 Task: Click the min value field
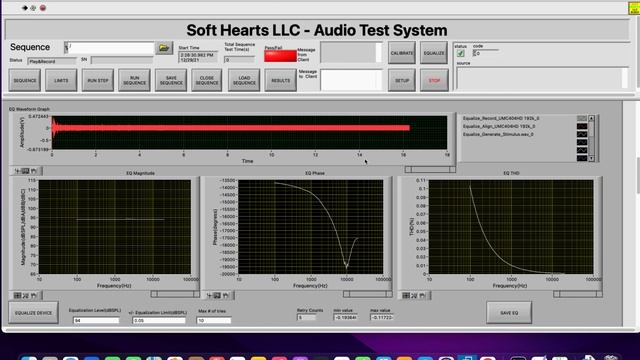345,317
